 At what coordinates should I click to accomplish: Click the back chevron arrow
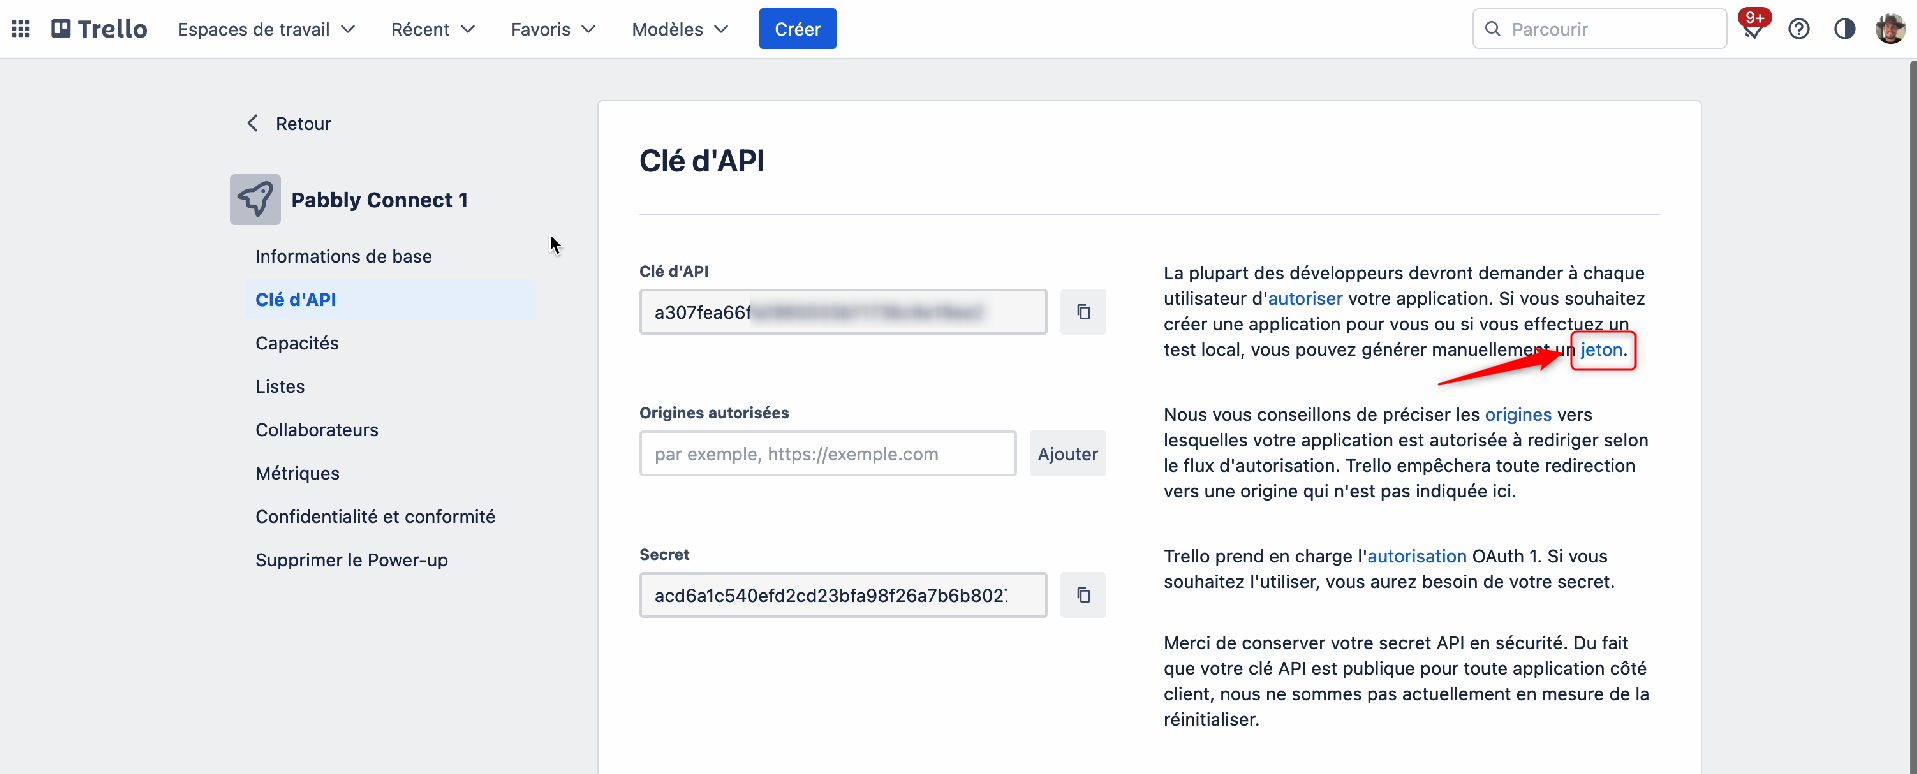coord(252,123)
